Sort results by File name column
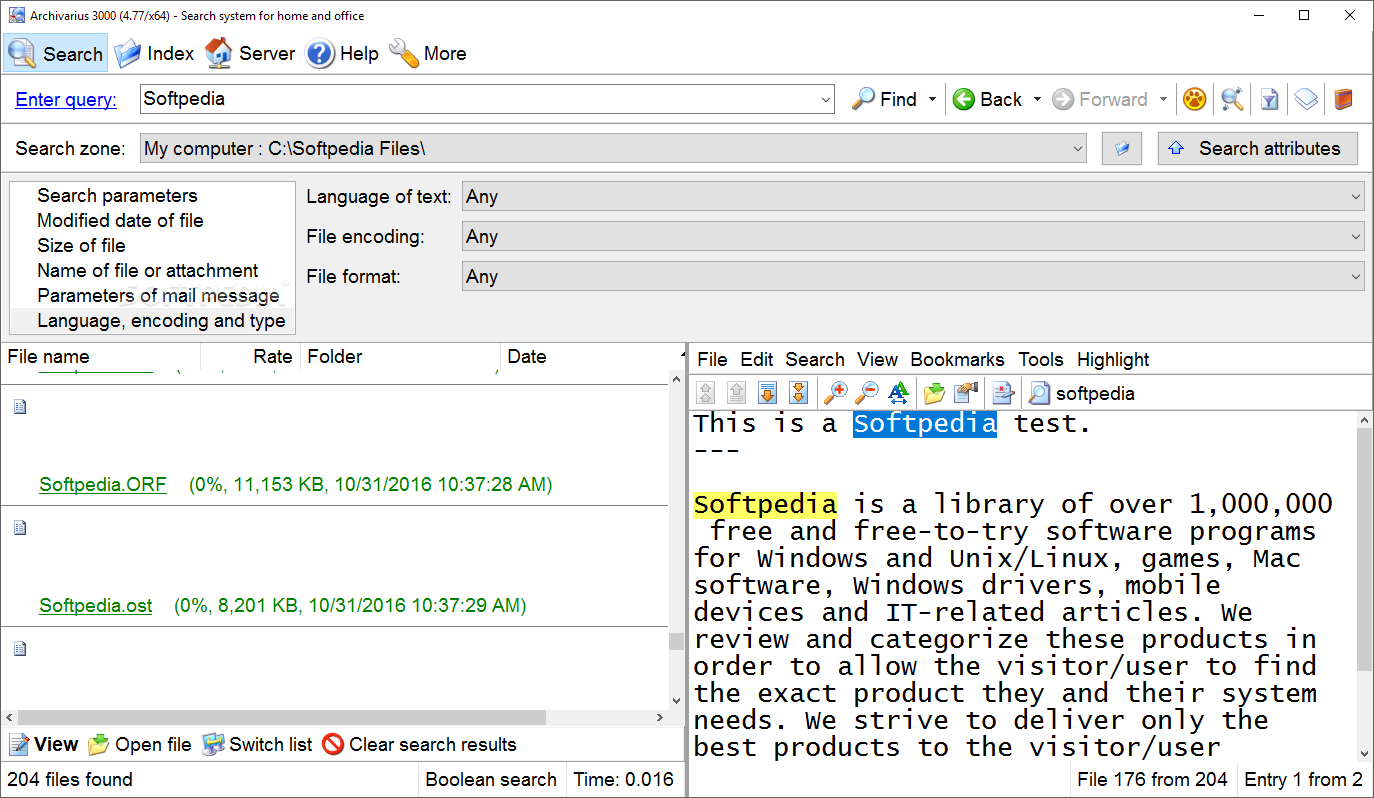1374x798 pixels. tap(100, 357)
